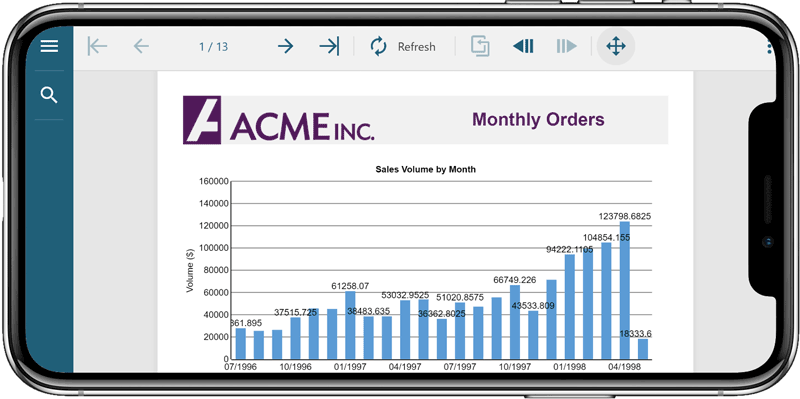Click the 04/1997 axis label
Image resolution: width=800 pixels, height=399 pixels.
coord(405,367)
